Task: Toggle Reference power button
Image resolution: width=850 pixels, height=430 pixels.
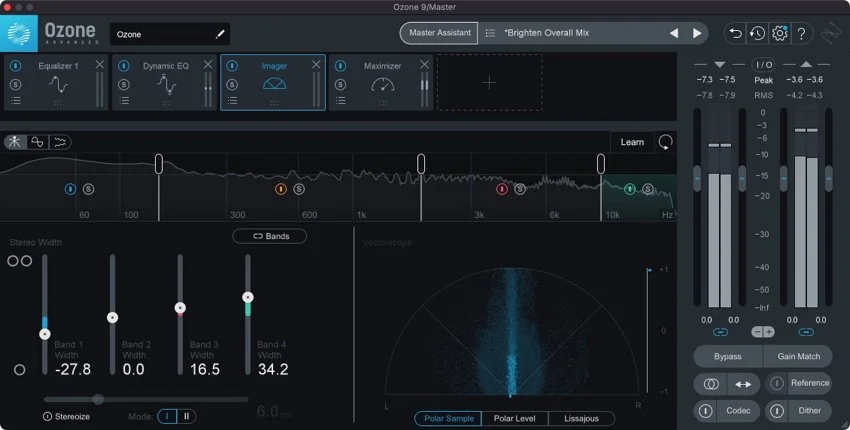Action: click(x=777, y=383)
